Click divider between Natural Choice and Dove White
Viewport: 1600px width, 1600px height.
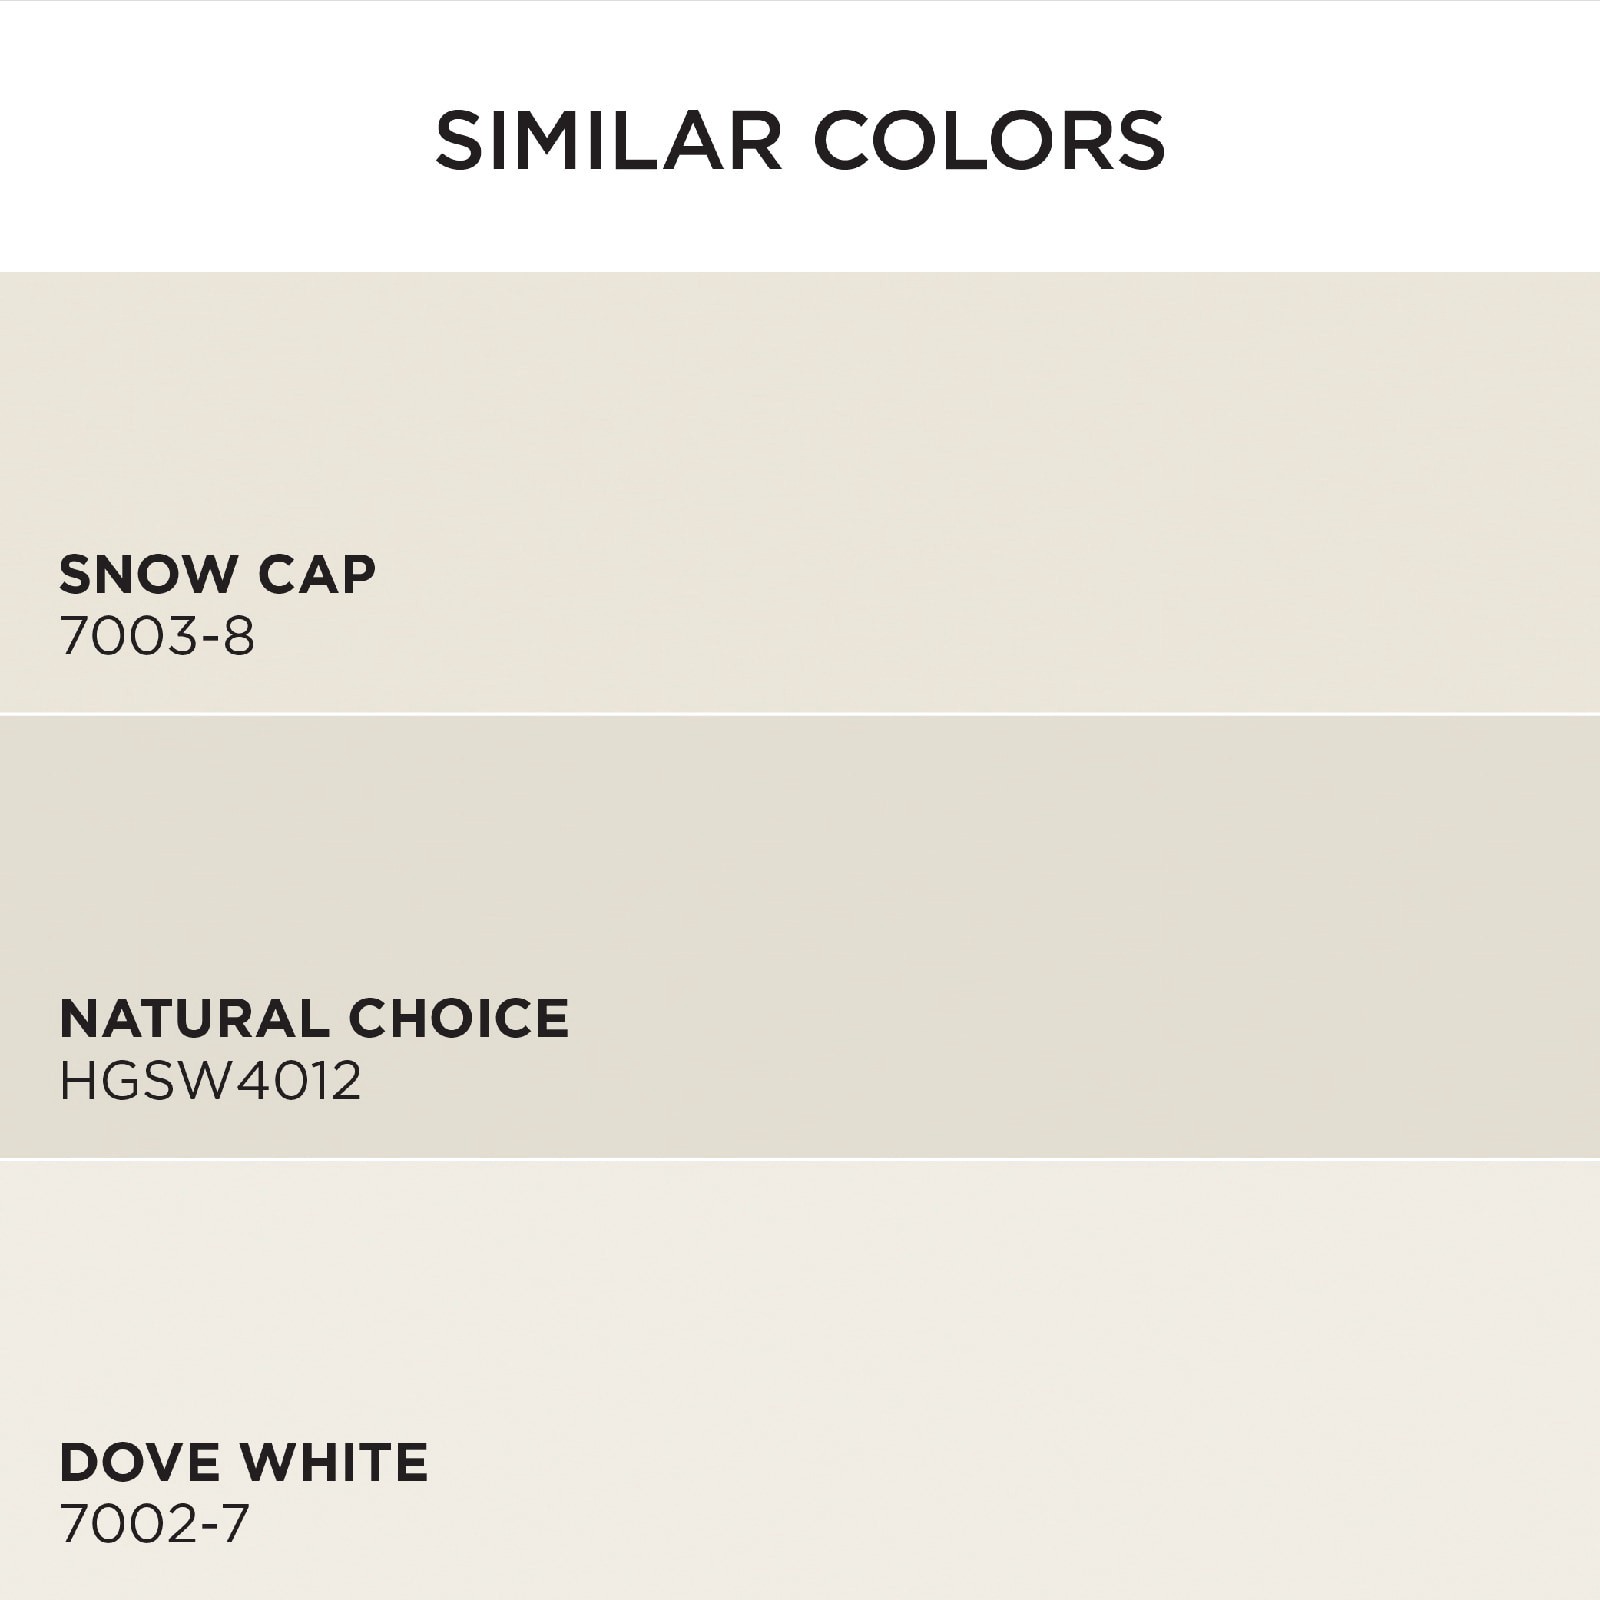[x=800, y=1159]
